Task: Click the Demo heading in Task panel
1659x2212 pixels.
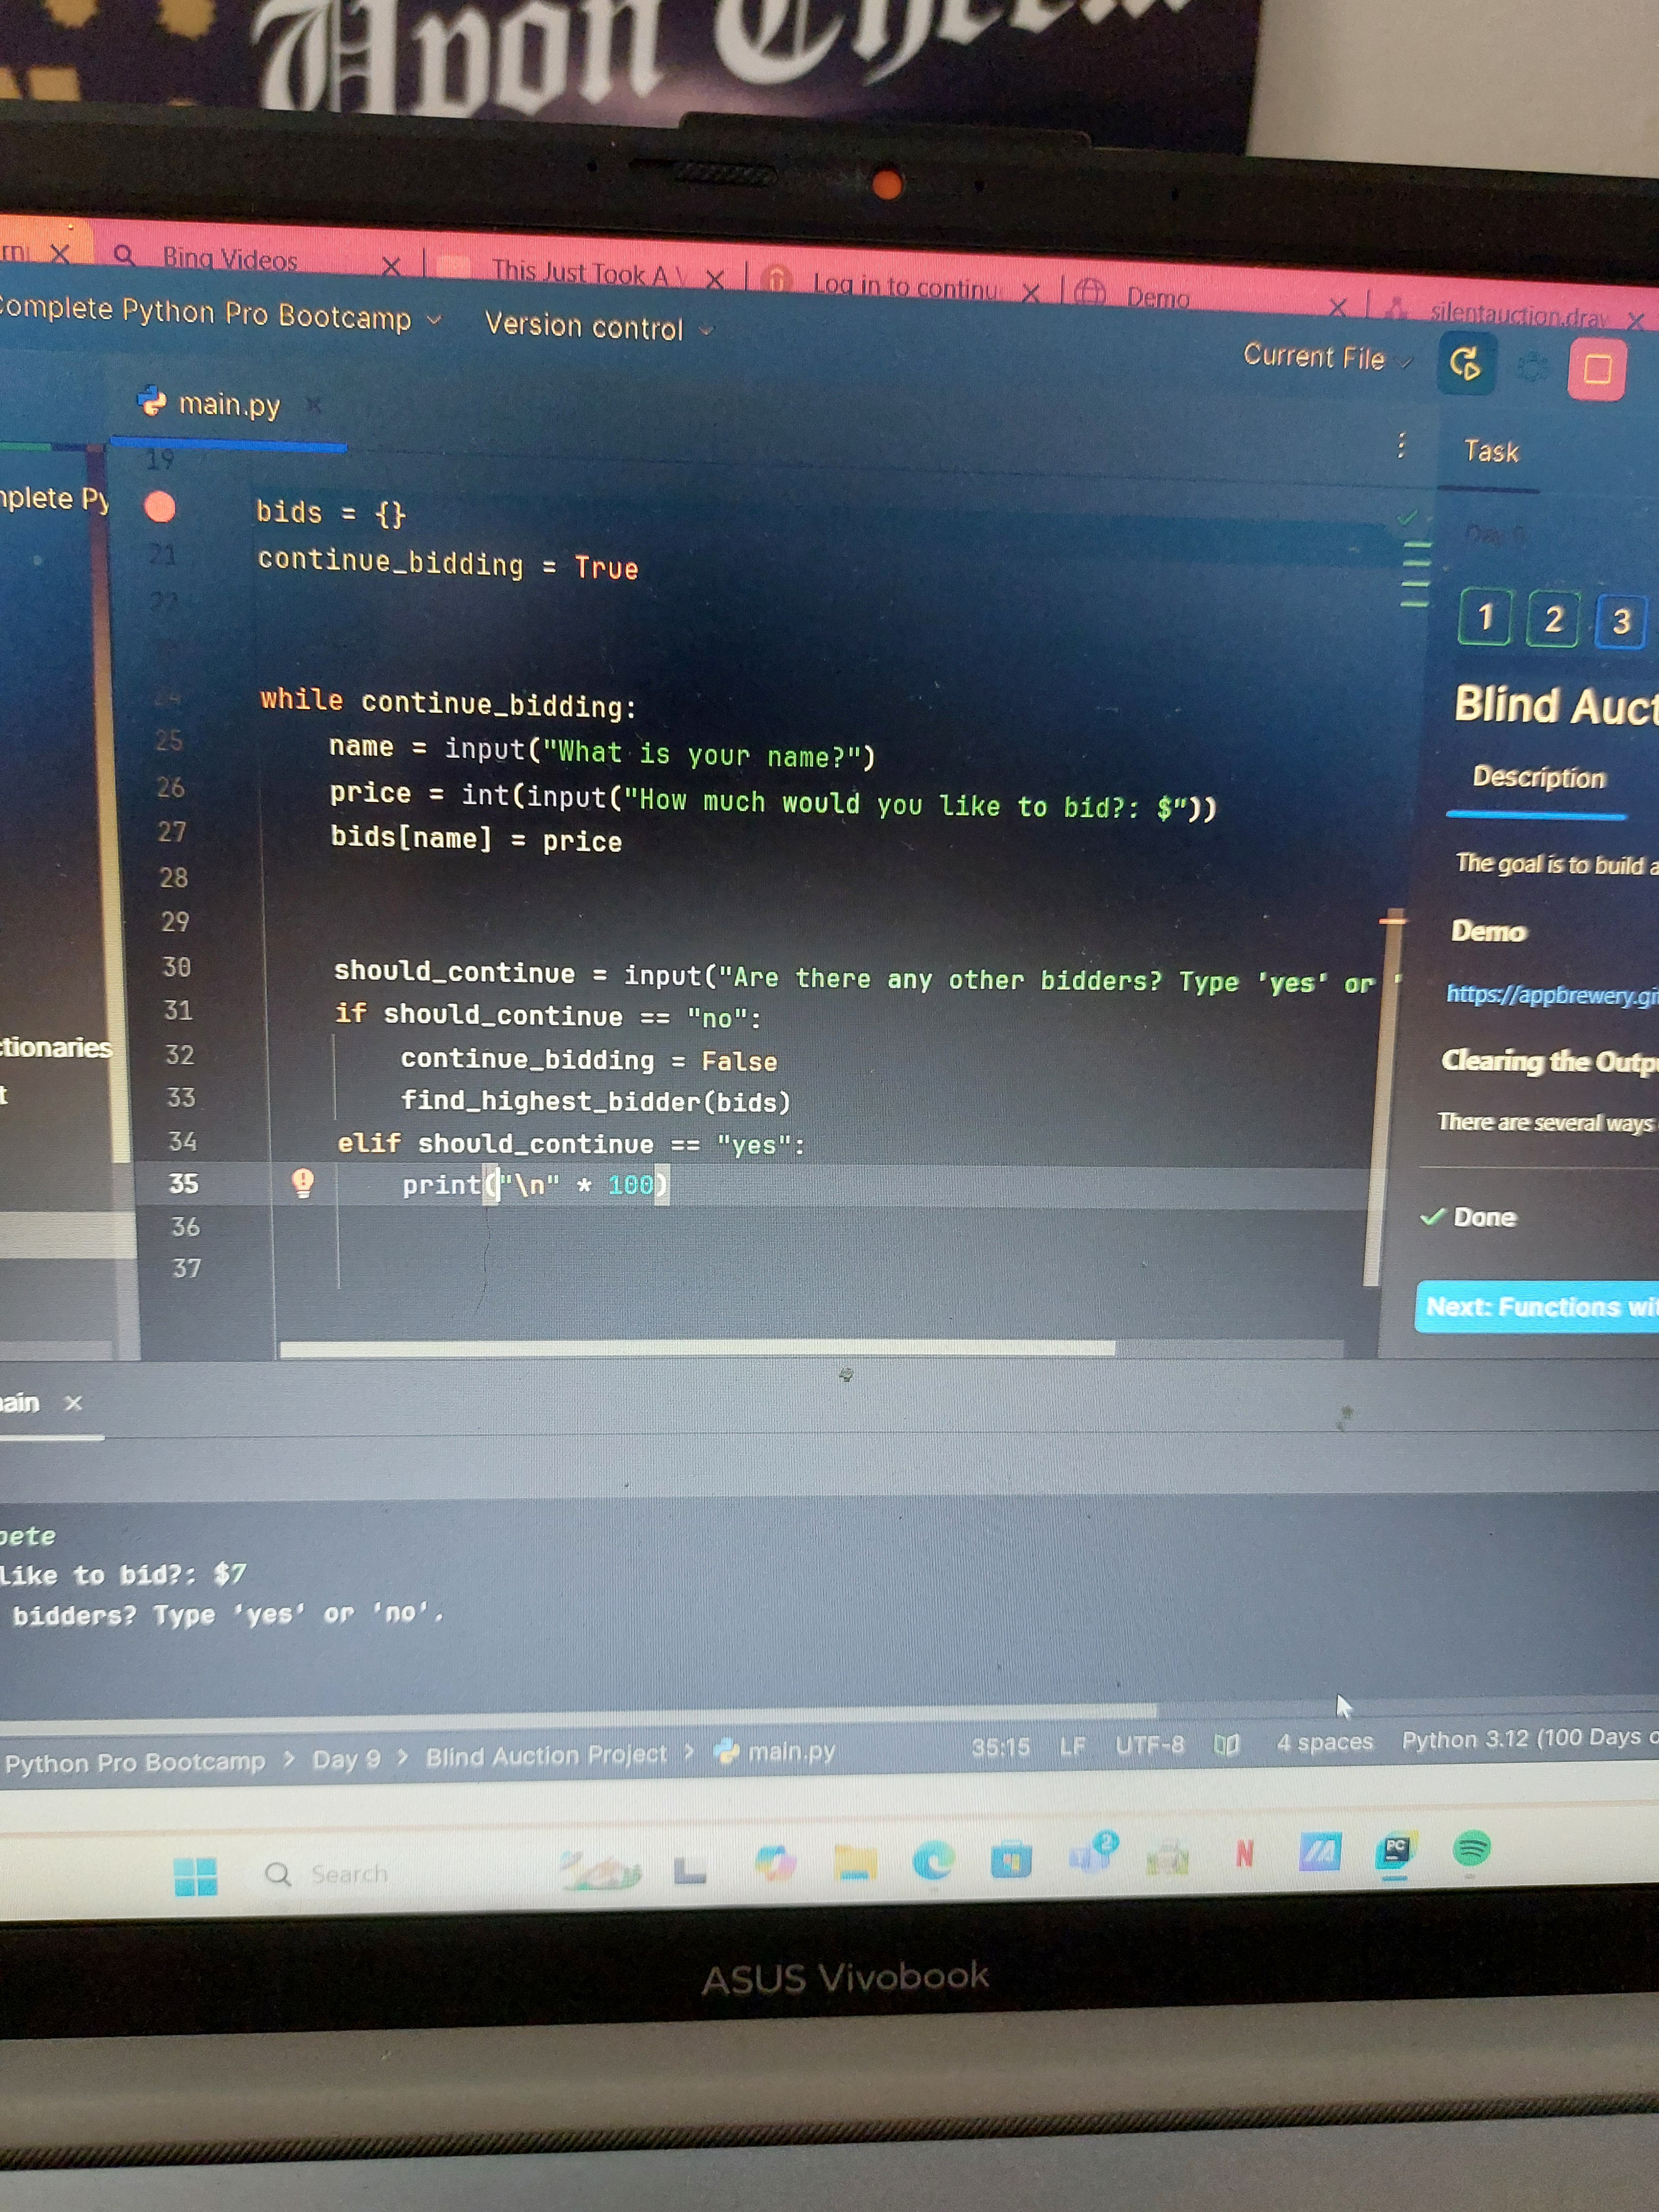Action: (x=1488, y=931)
